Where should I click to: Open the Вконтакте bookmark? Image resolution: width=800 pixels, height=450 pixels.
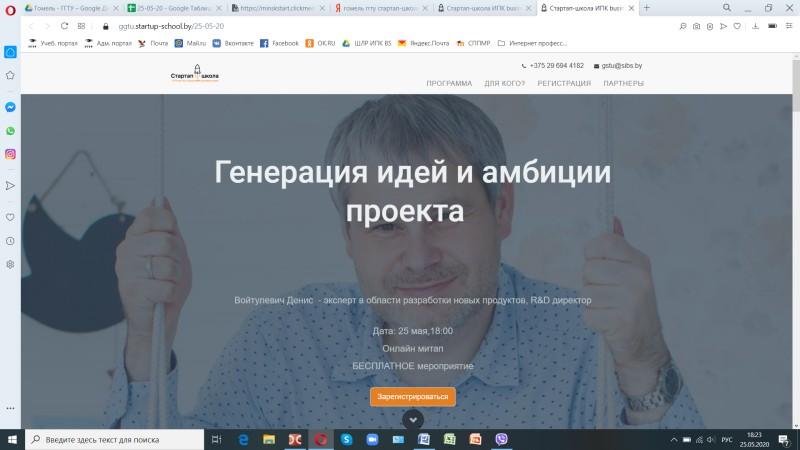click(x=233, y=43)
